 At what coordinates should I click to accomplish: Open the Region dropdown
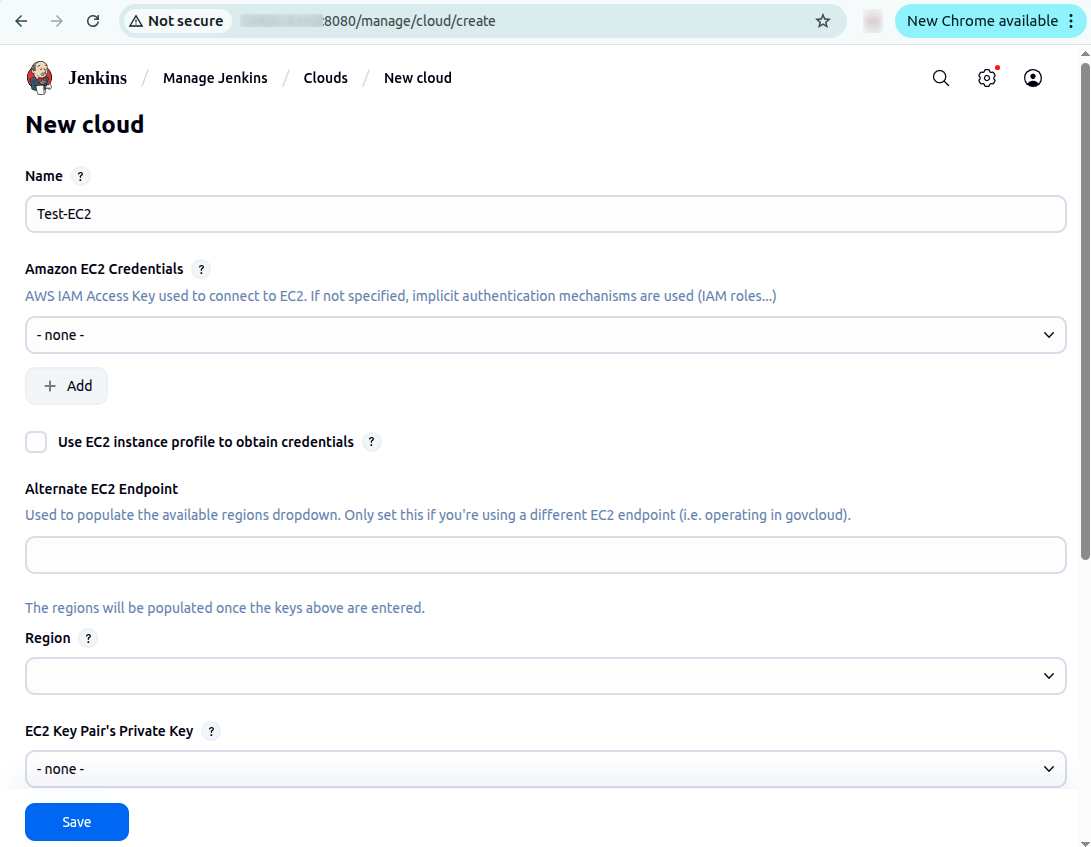point(545,676)
